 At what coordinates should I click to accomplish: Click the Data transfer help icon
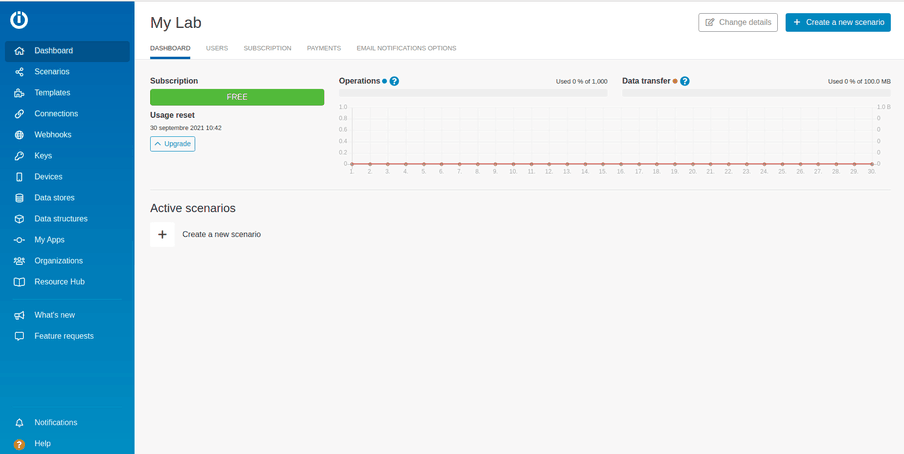pyautogui.click(x=685, y=81)
